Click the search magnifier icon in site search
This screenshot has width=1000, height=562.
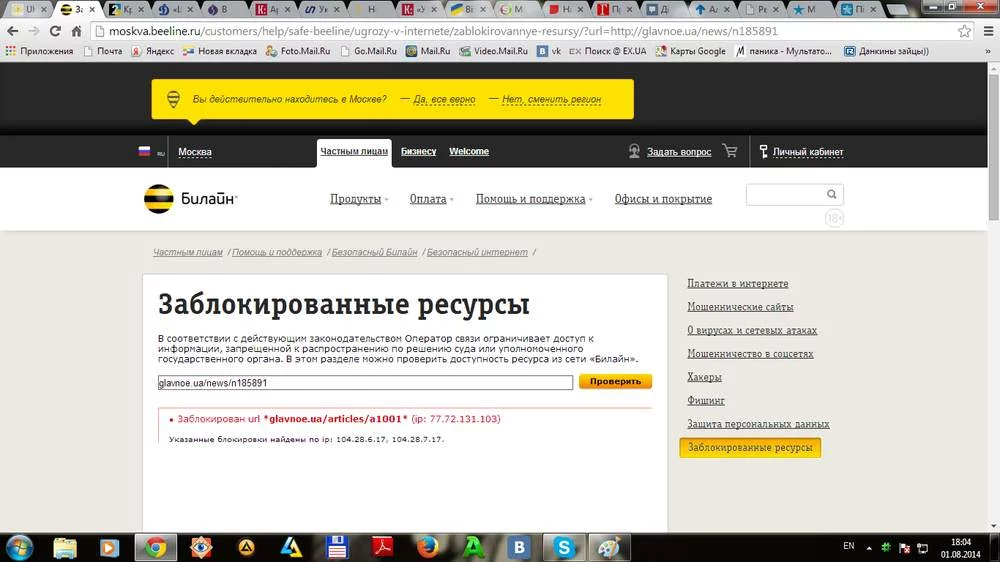(831, 195)
